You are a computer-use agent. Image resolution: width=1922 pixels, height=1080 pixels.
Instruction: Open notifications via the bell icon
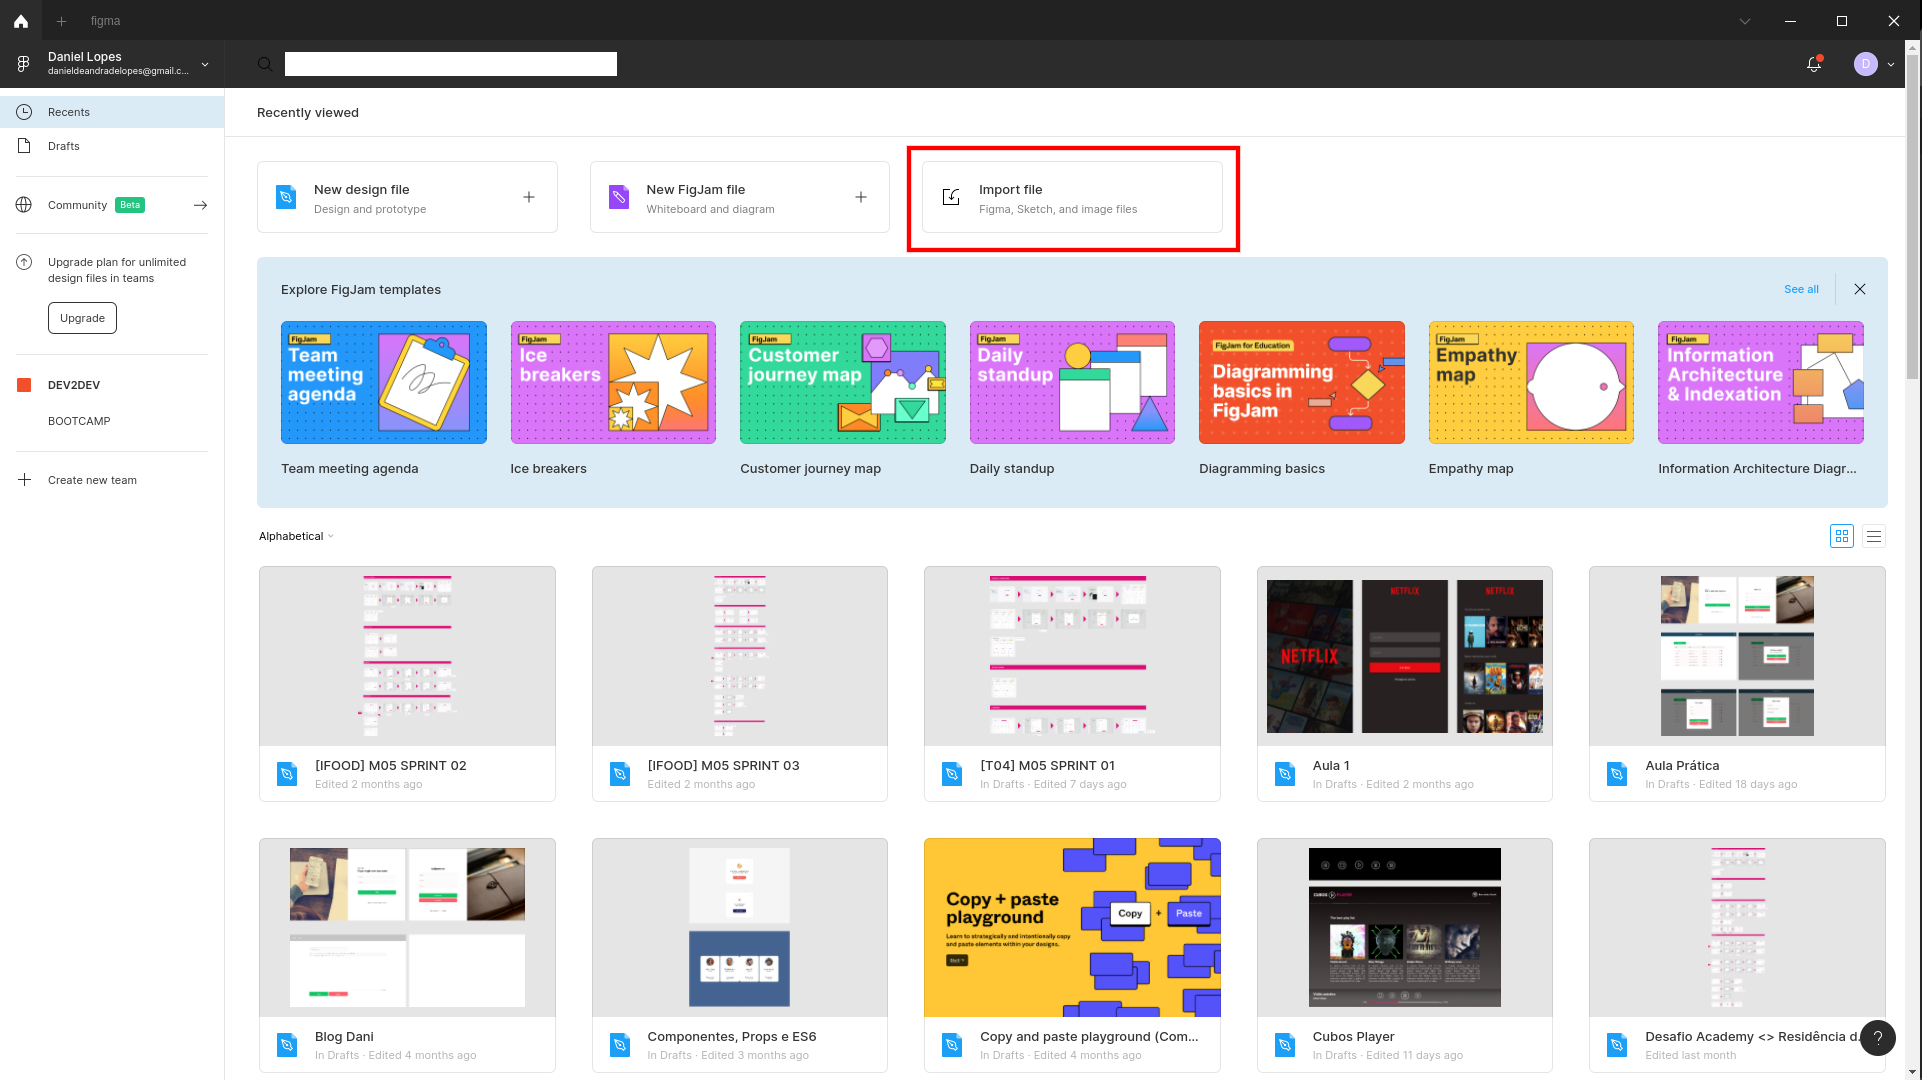1814,63
